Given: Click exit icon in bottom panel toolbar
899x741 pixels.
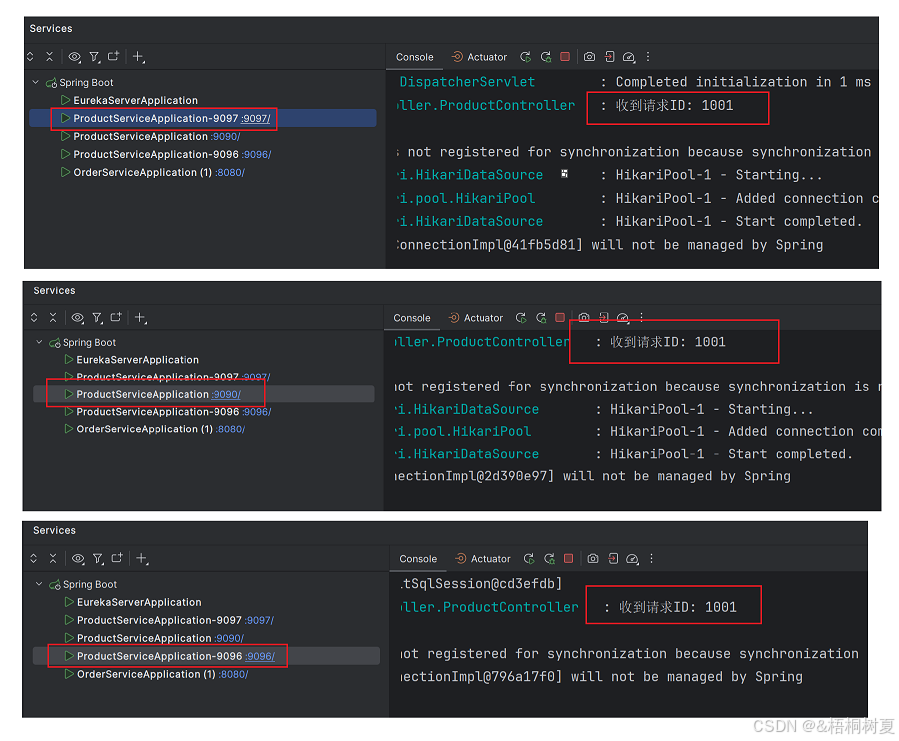Looking at the screenshot, I should pos(613,559).
